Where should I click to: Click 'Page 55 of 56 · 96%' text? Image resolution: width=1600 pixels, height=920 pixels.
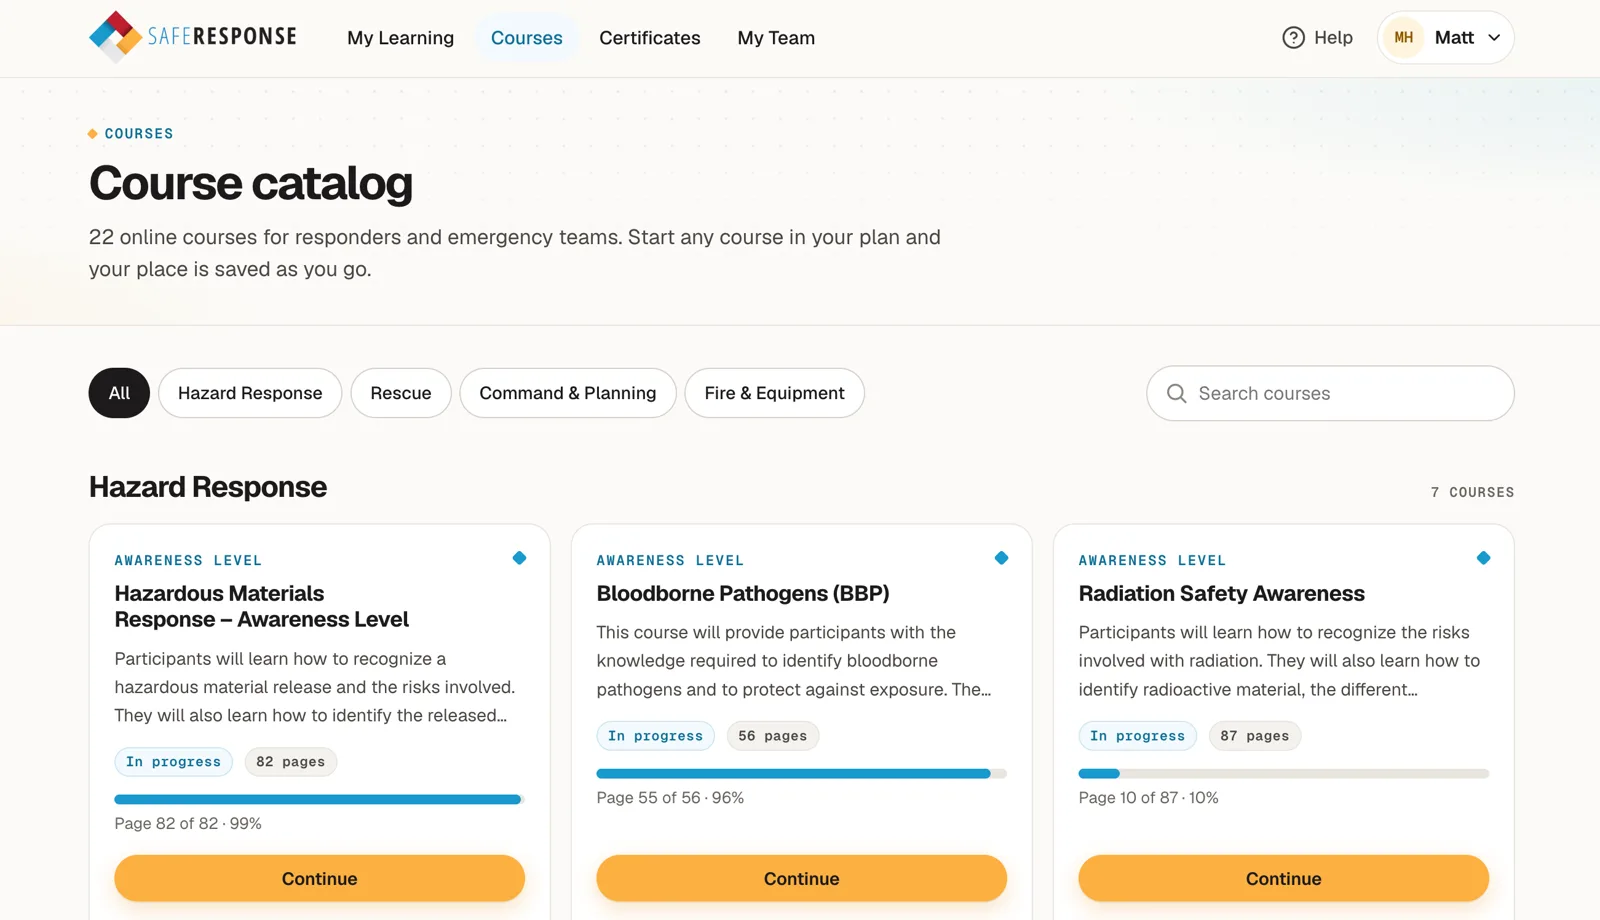coord(670,798)
